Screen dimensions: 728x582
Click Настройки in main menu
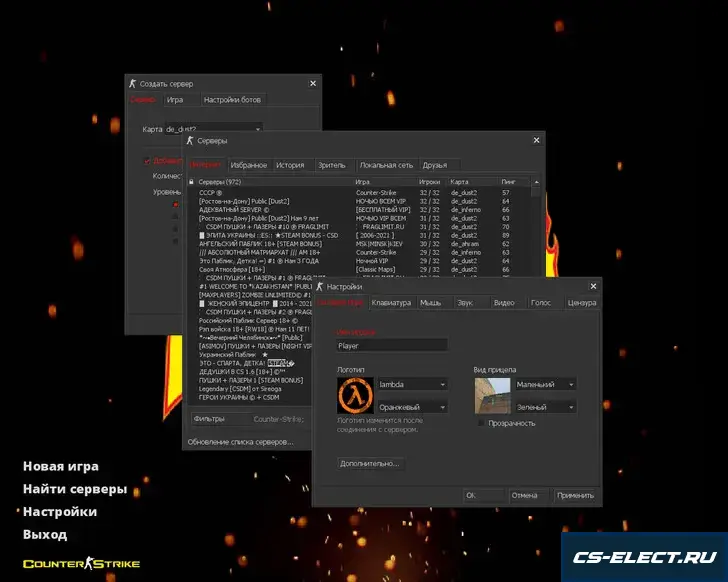point(60,512)
